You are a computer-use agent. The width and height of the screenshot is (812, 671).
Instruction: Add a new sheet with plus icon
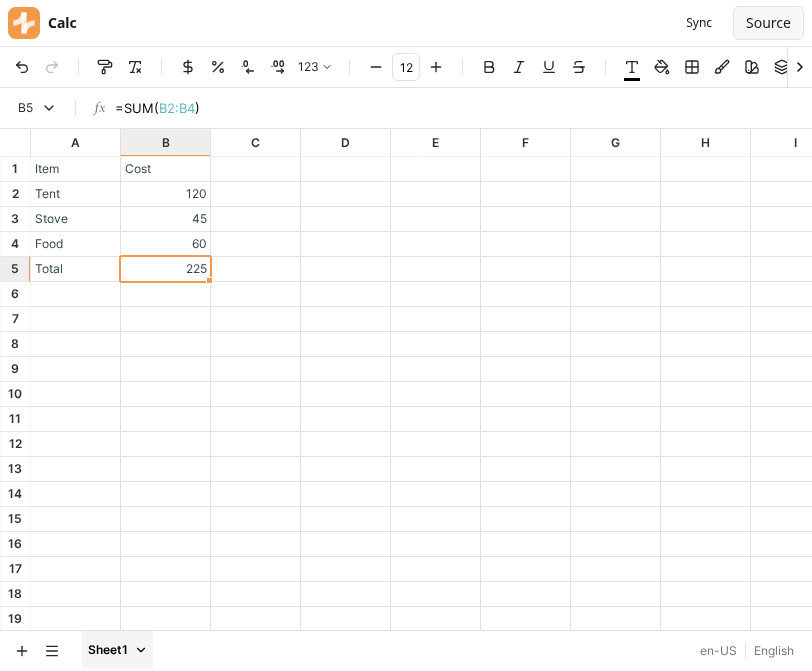pyautogui.click(x=22, y=651)
